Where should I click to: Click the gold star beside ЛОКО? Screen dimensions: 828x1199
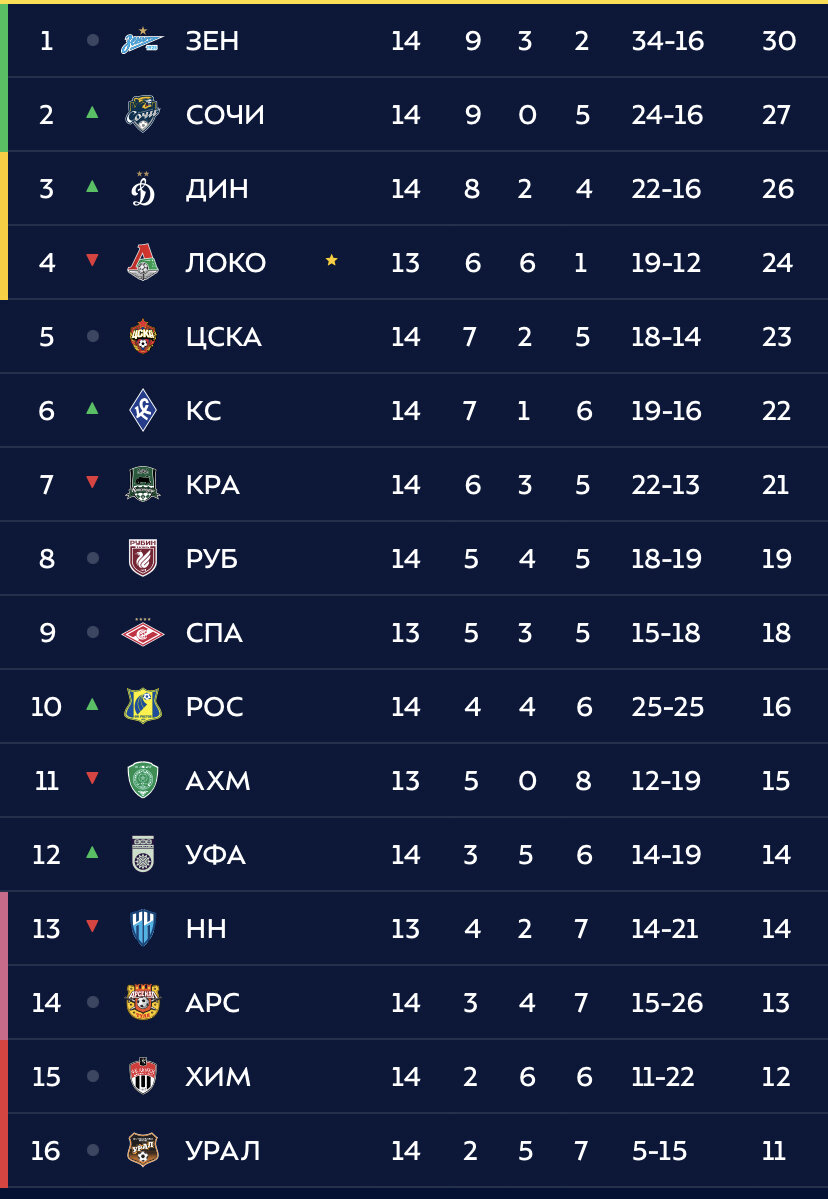click(331, 260)
